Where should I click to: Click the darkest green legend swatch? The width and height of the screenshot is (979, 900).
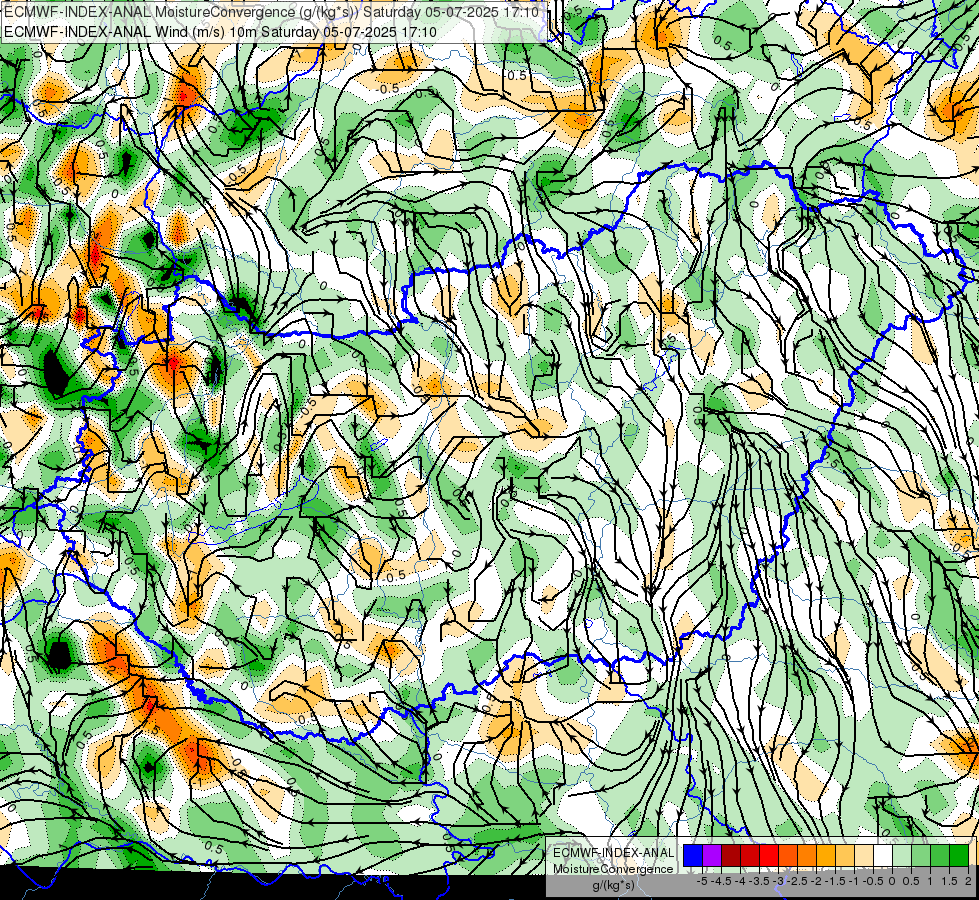point(959,856)
